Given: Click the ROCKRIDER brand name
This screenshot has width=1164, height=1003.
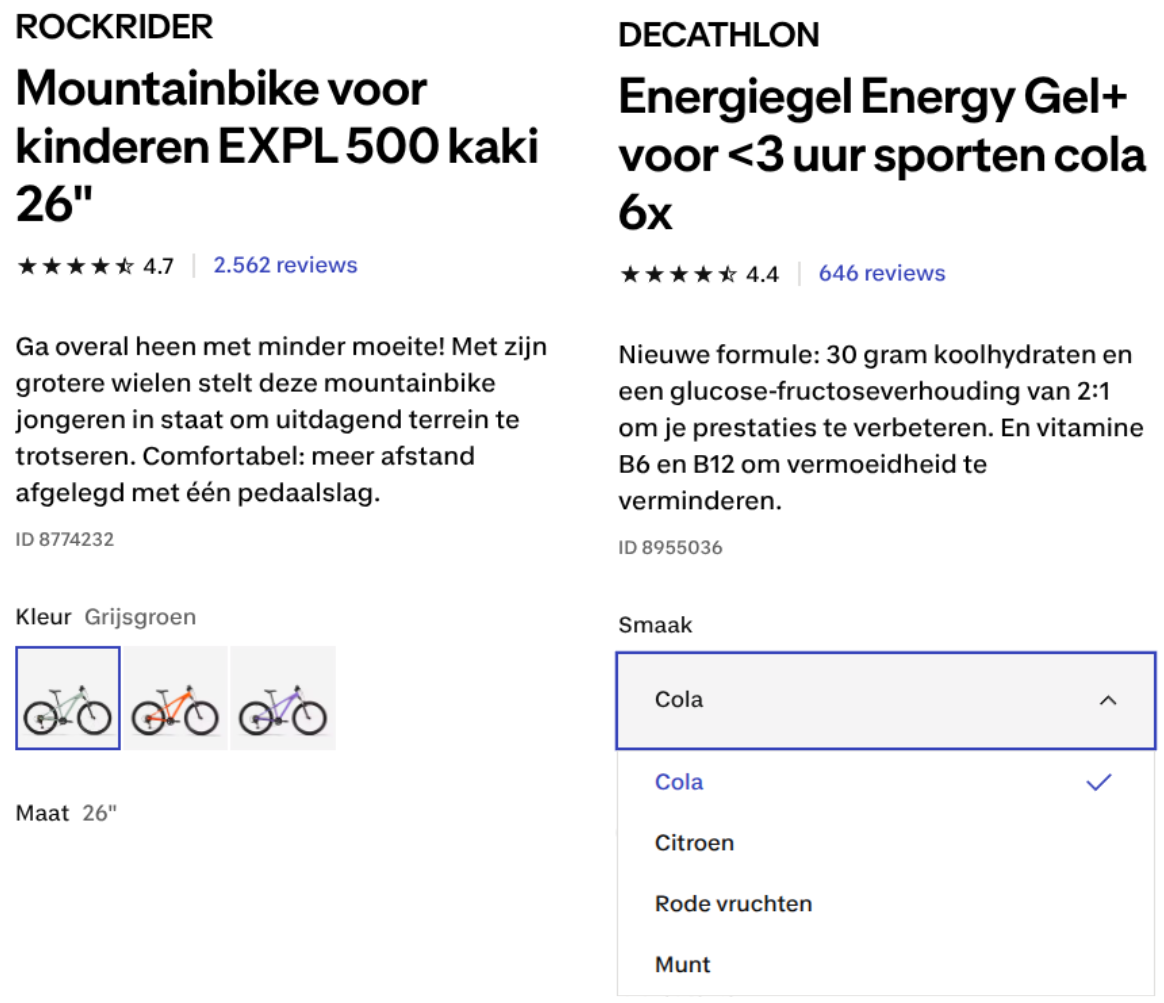Looking at the screenshot, I should click(x=115, y=27).
